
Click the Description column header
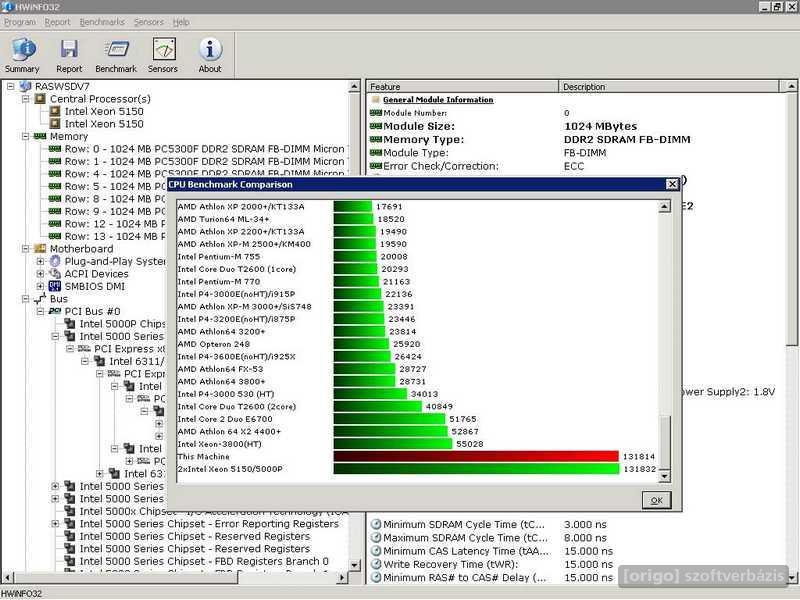(669, 87)
